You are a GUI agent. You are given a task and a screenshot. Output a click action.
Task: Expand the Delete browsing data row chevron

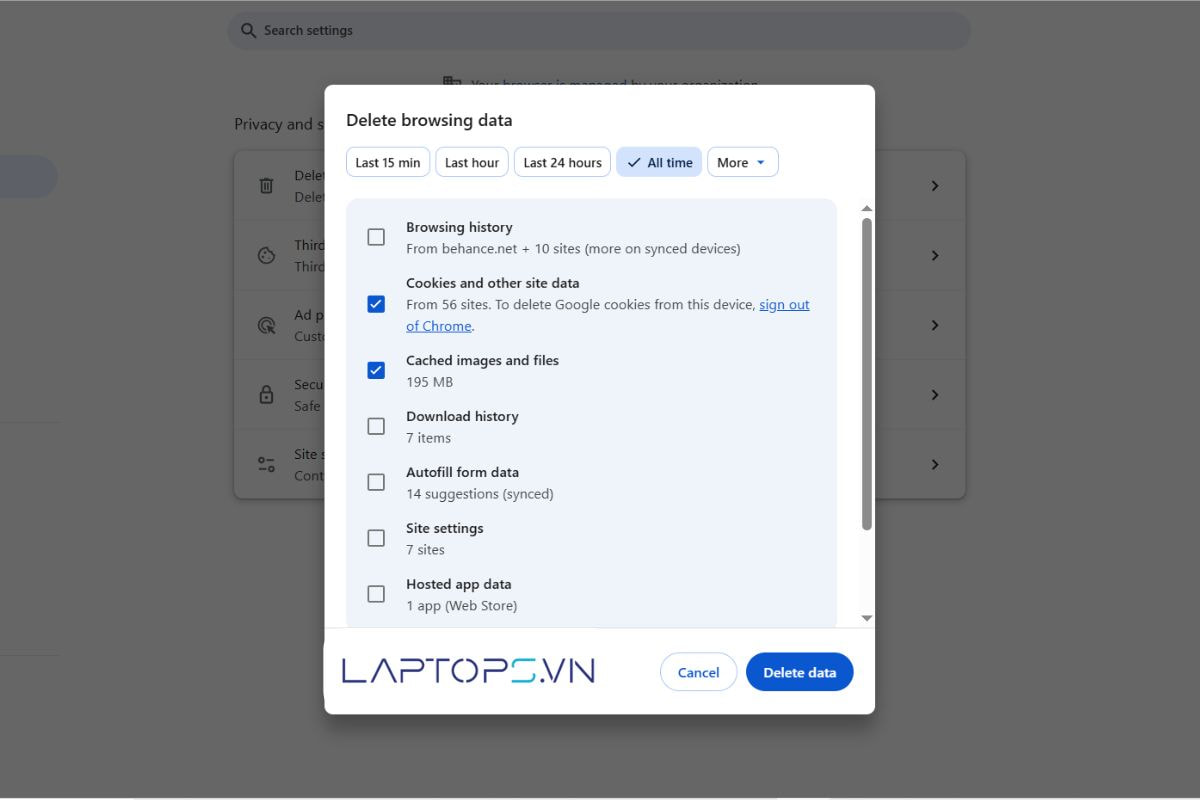pos(934,186)
